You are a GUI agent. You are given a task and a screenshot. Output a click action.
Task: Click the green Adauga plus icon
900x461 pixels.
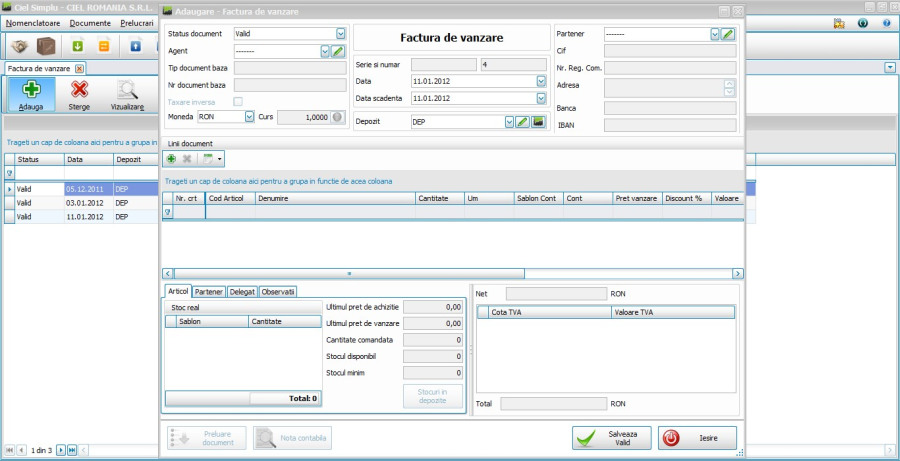30,91
